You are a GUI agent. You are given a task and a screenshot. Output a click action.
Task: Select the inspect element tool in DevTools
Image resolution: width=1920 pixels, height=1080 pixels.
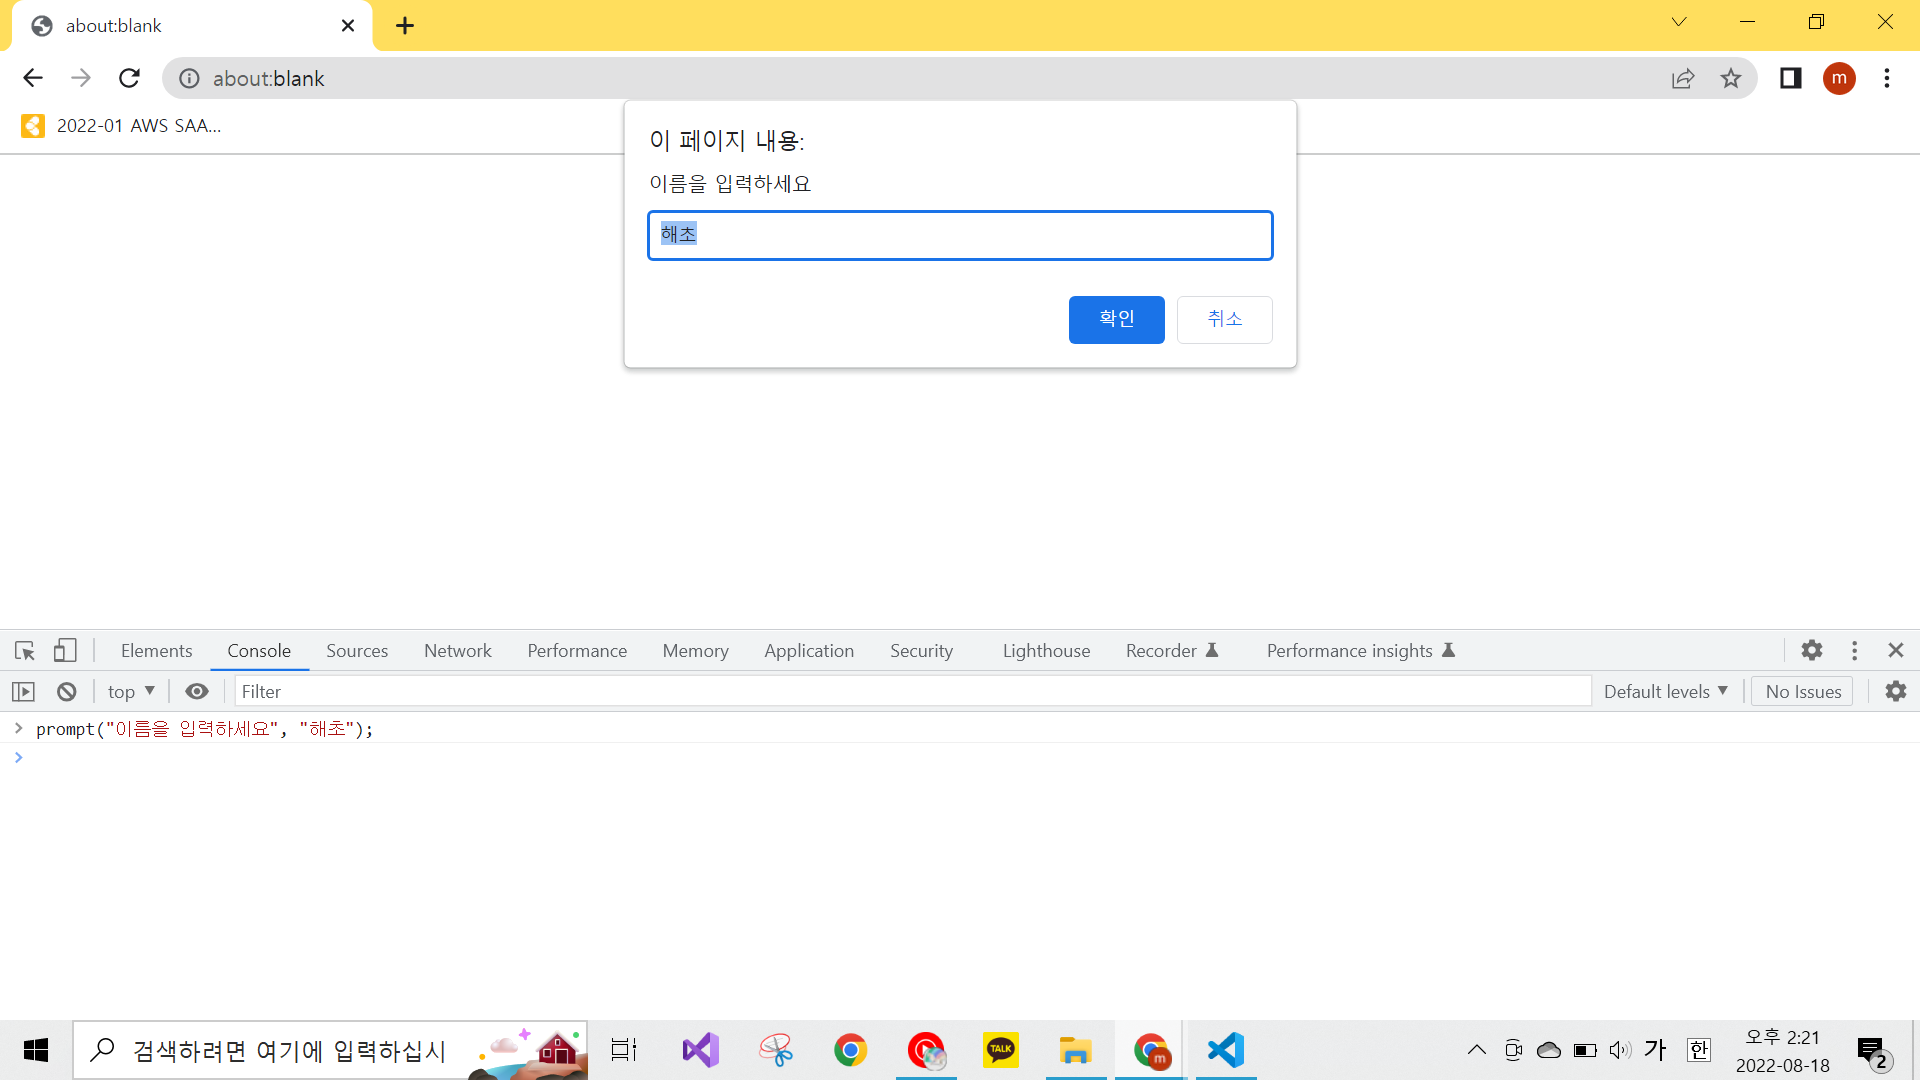[x=23, y=650]
